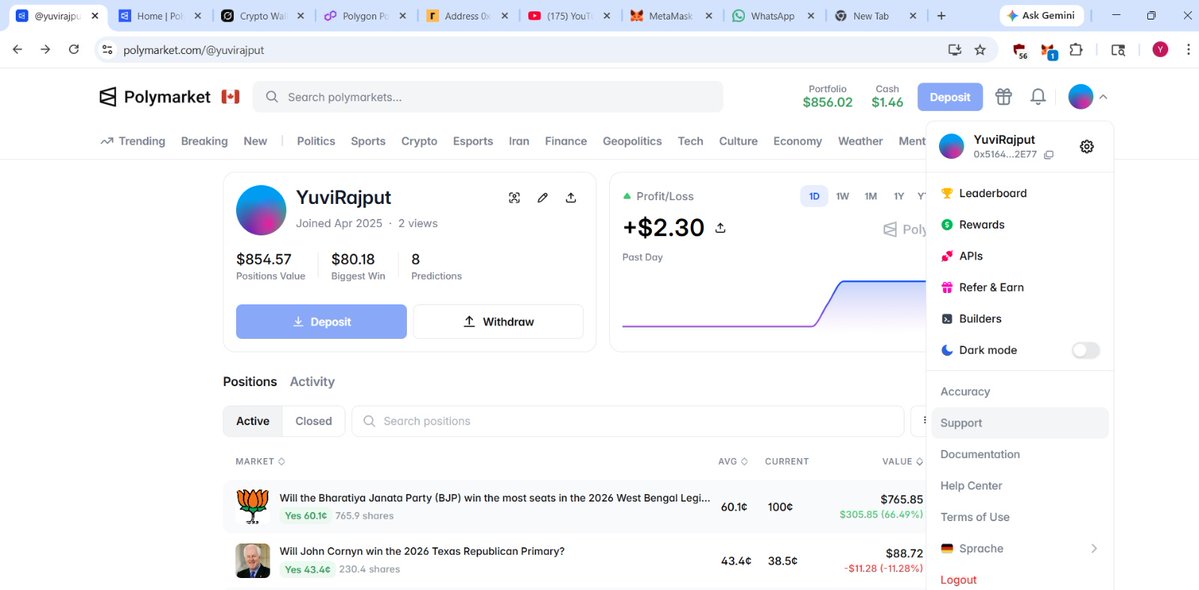
Task: Click the profile avatar in header
Action: click(x=1080, y=96)
